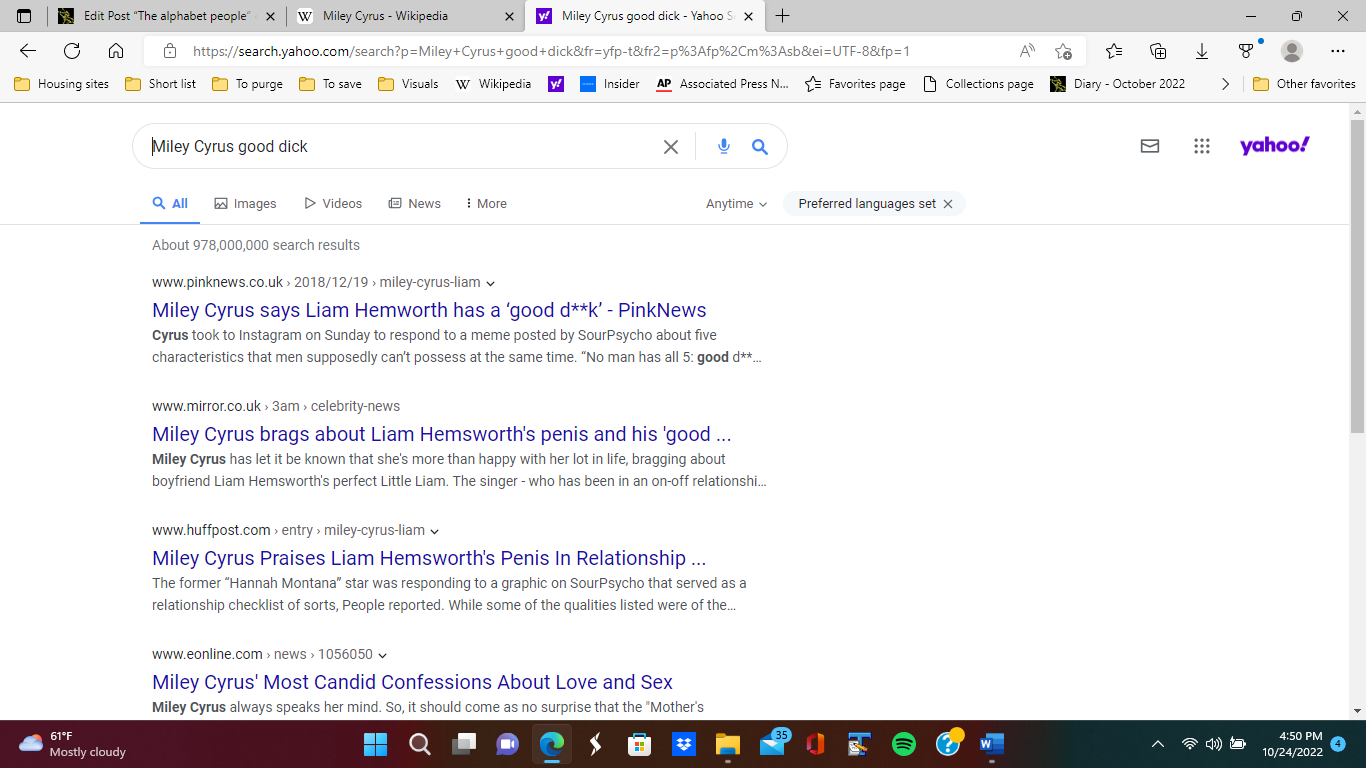This screenshot has width=1366, height=768.
Task: Expand the pinknews.co.uk result URL chevron
Action: pos(490,283)
